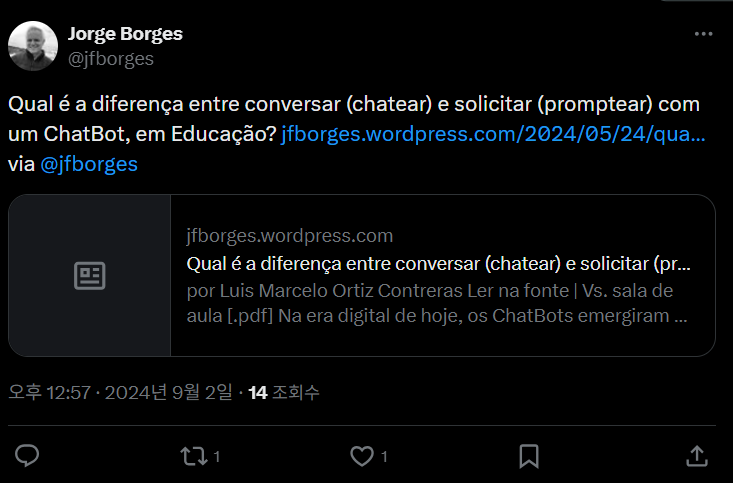Viewport: 733px width, 483px height.
Task: Click the repost count number 1
Action: (216, 456)
